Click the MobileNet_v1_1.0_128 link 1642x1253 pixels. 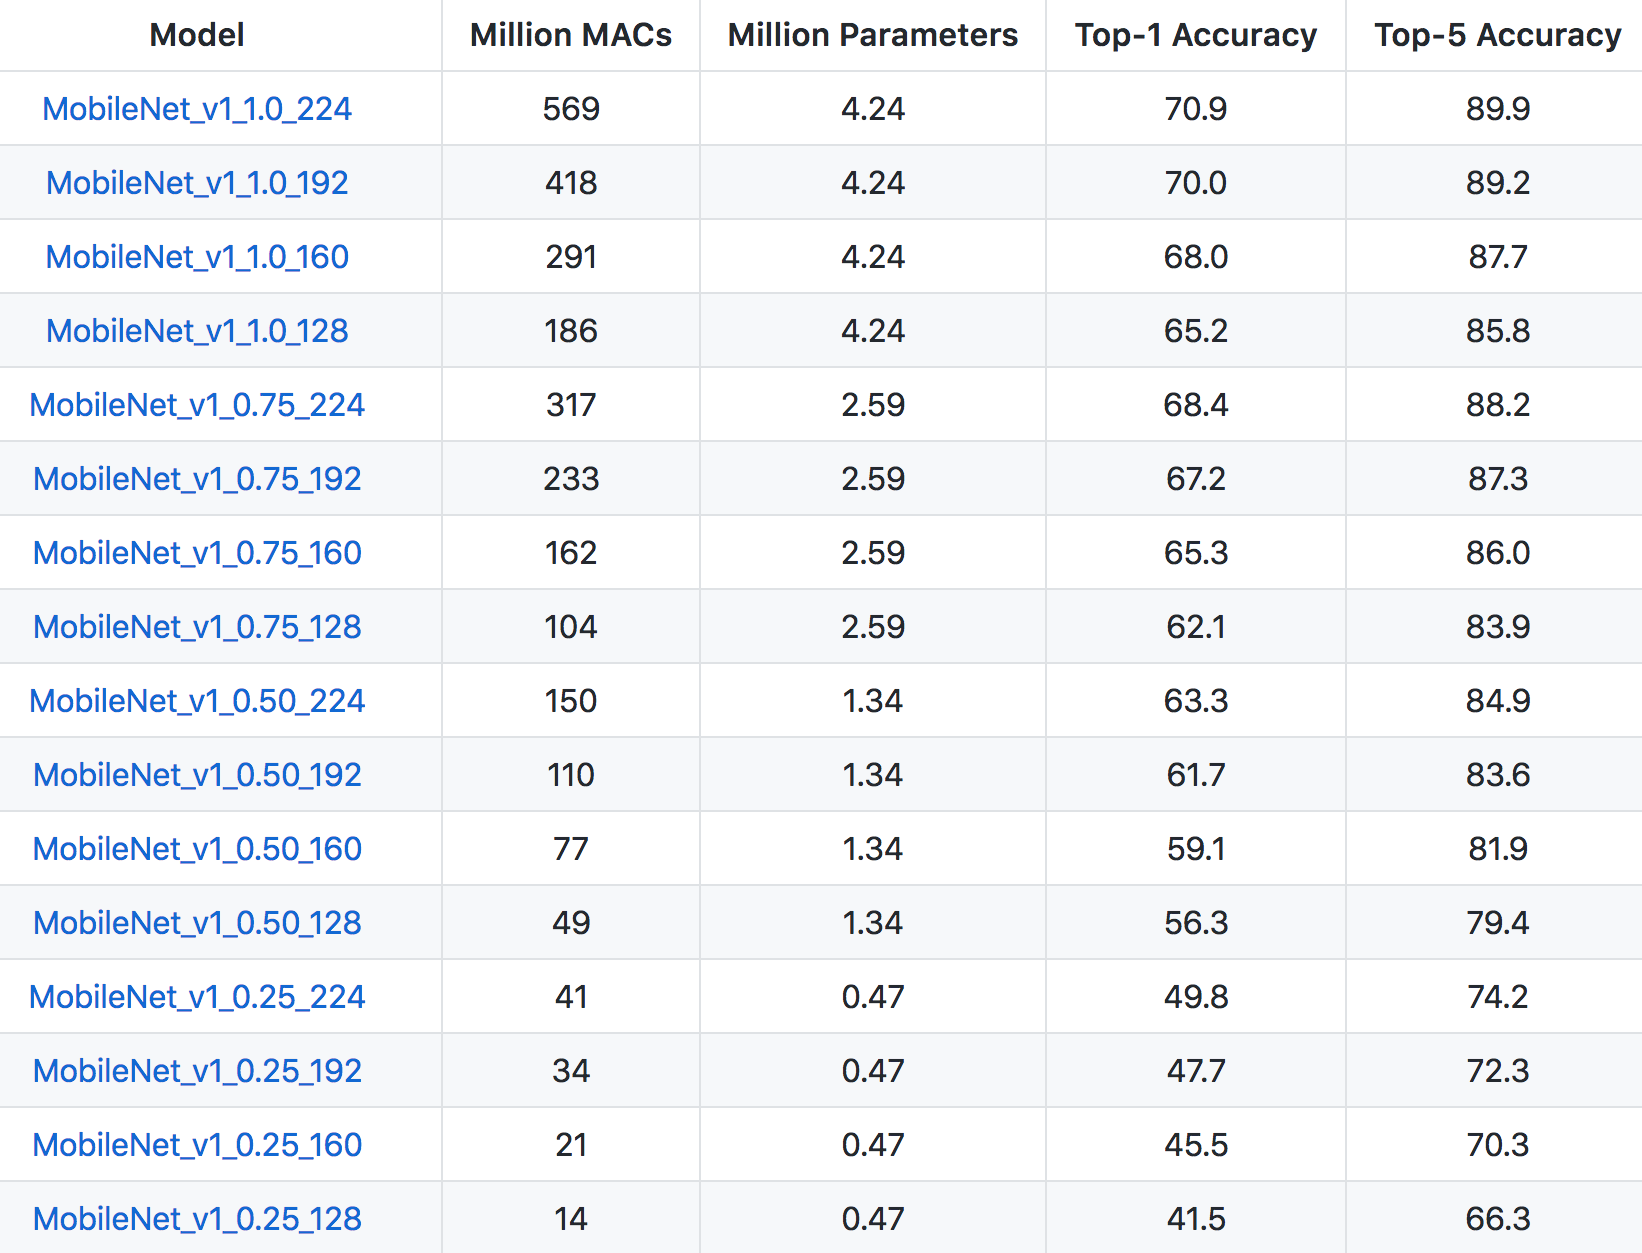[197, 331]
